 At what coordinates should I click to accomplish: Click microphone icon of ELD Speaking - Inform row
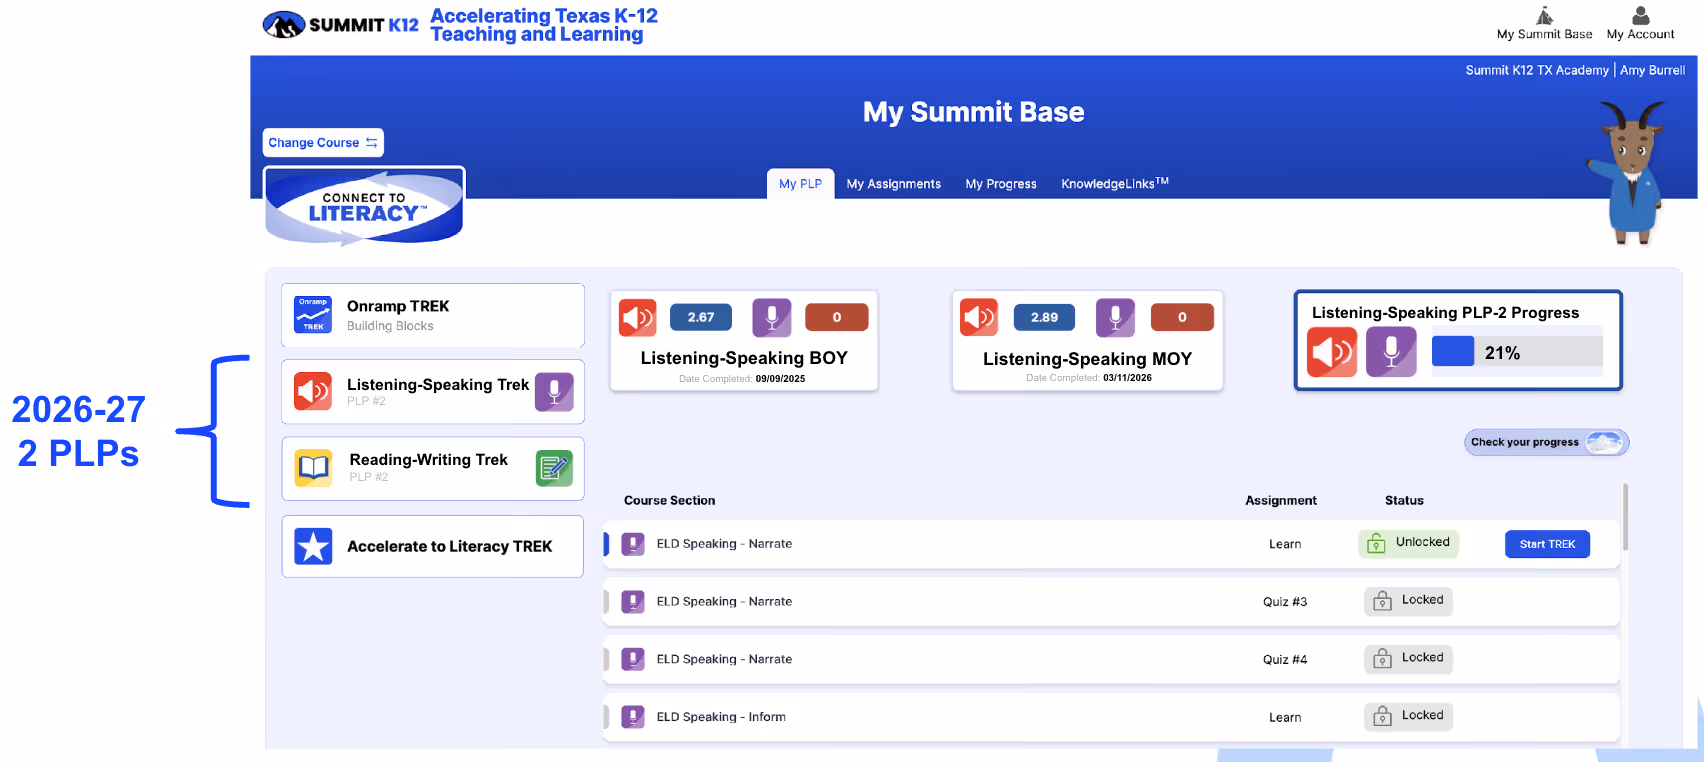[633, 717]
